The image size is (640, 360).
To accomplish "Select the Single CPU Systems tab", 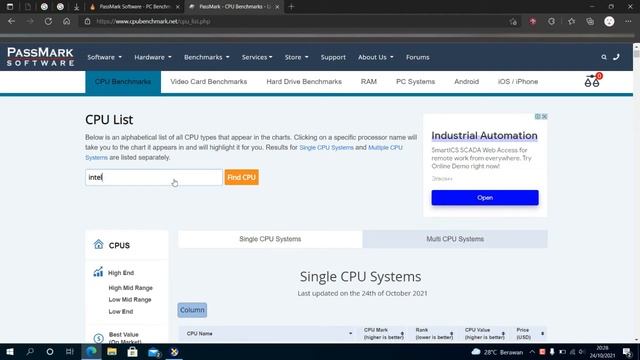I will [x=270, y=239].
